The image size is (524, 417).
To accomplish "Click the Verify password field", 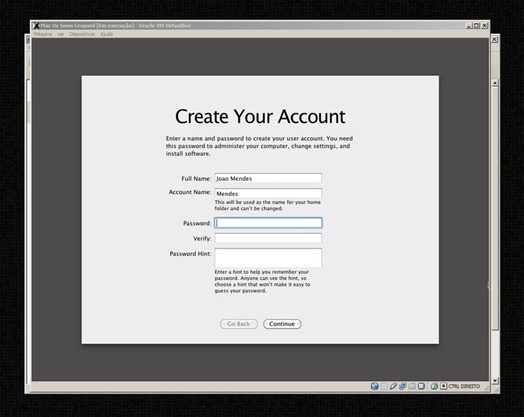I will (268, 238).
